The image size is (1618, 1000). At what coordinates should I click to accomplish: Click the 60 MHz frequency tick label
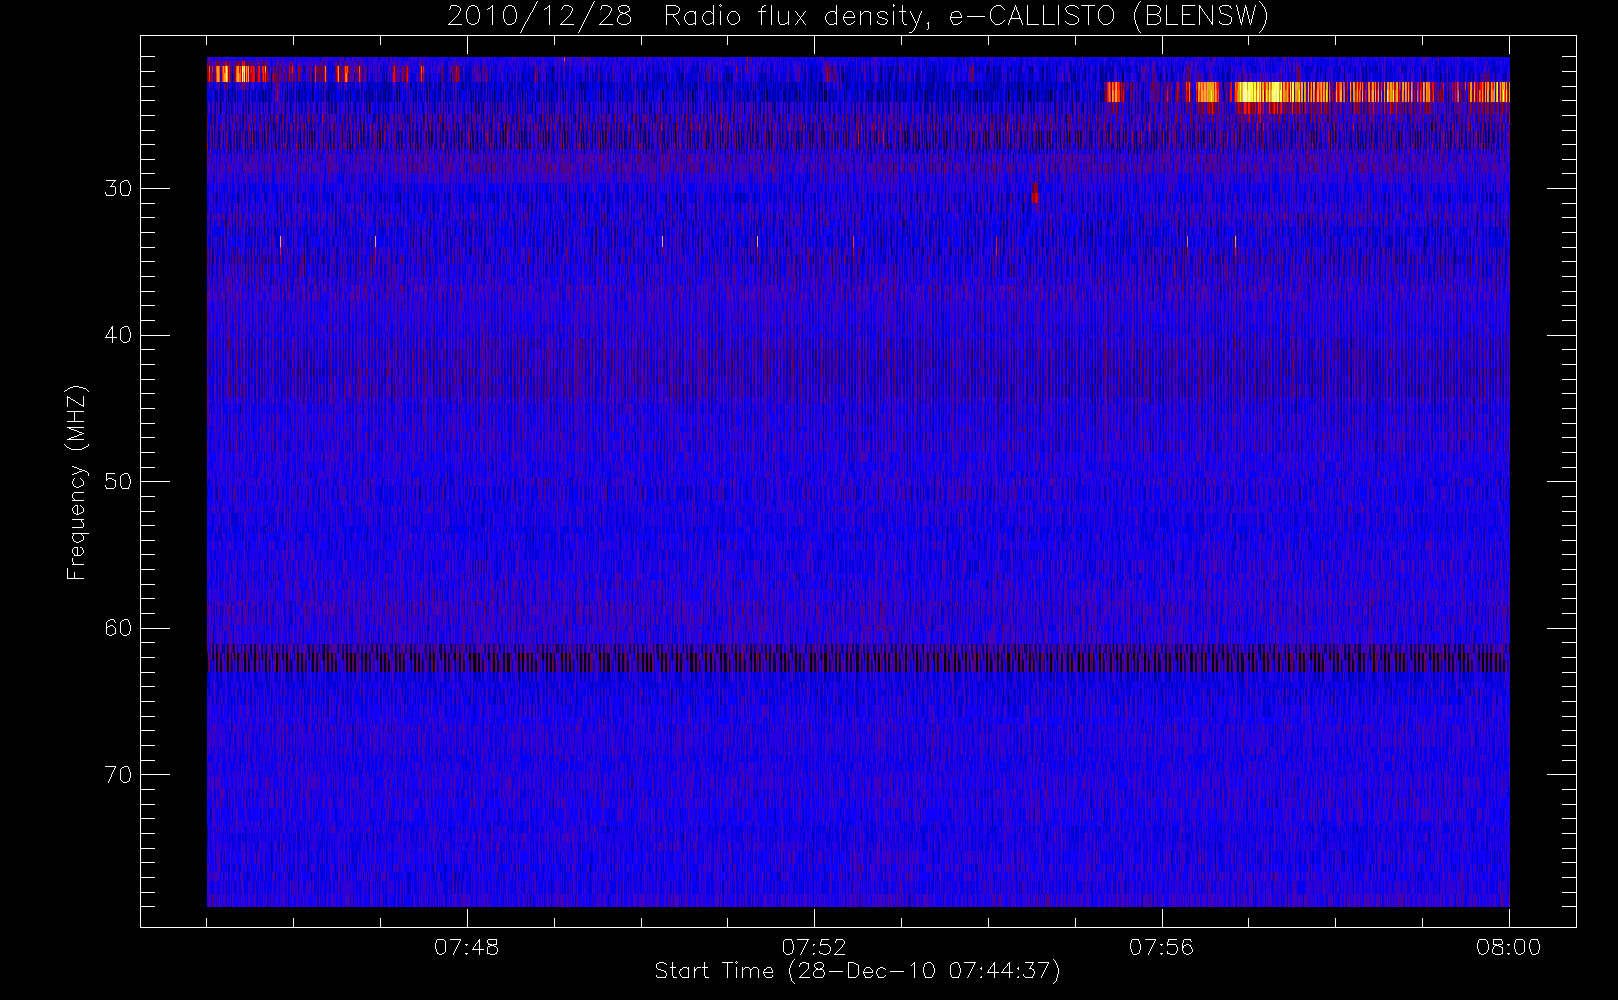coord(118,628)
